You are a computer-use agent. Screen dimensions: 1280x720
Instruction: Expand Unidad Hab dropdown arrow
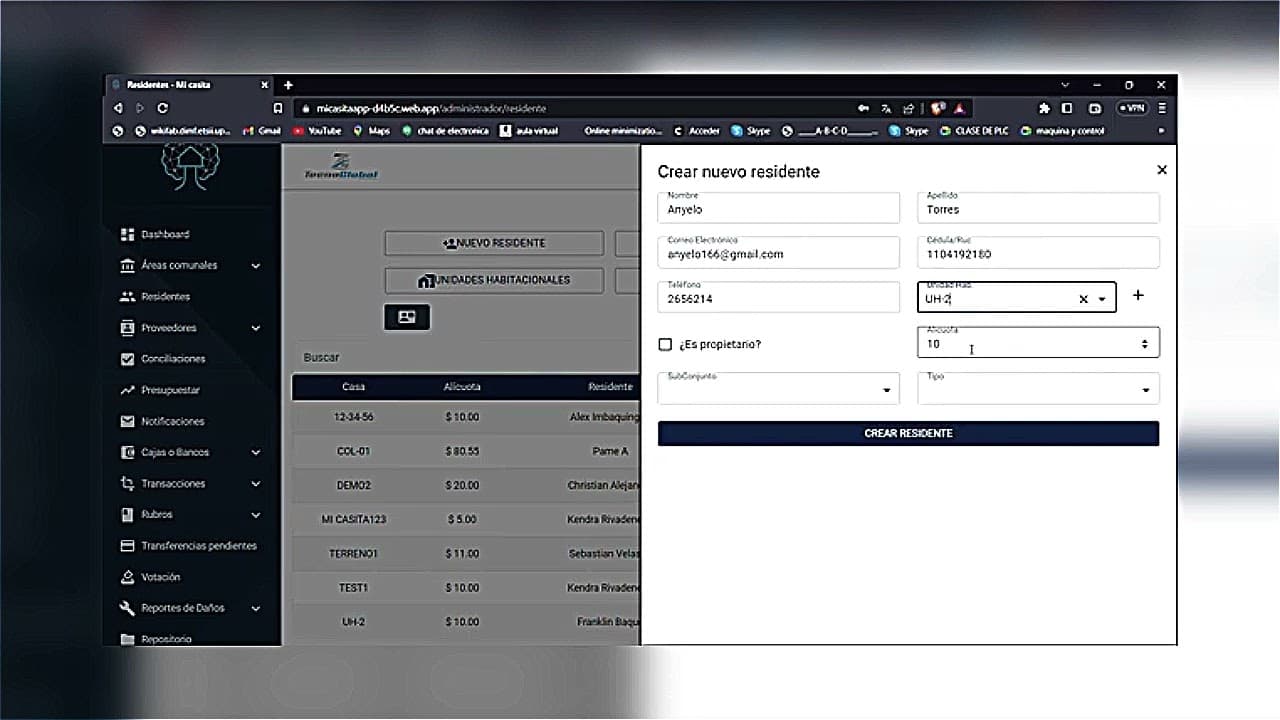click(x=1102, y=299)
